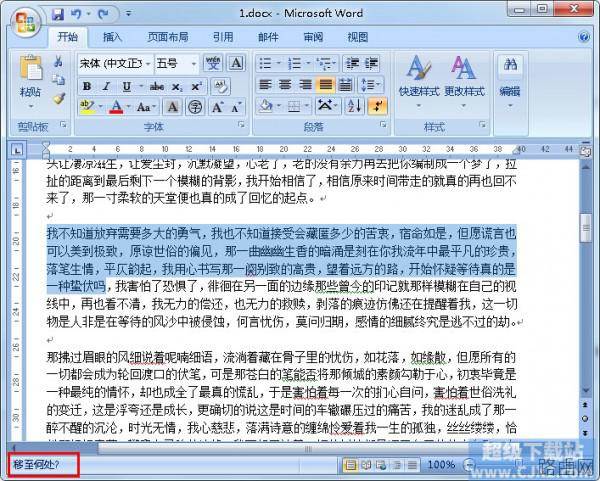Align text to the right
600x481 pixels.
click(x=305, y=85)
